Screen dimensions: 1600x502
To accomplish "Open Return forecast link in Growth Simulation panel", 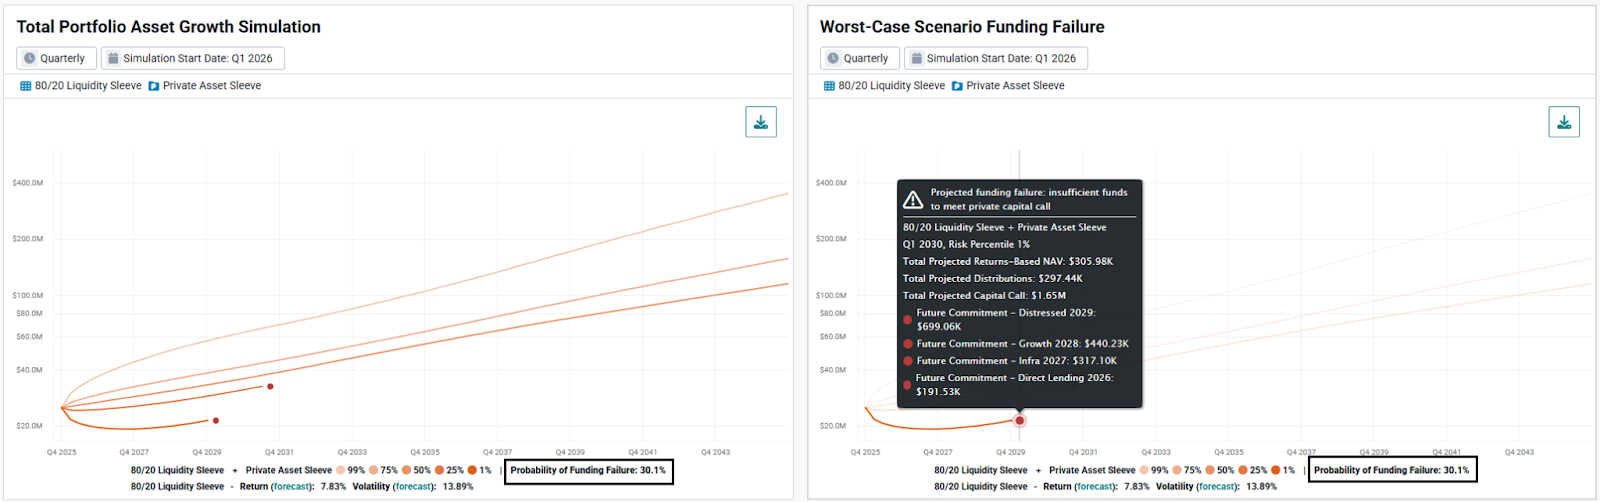I will coord(291,487).
